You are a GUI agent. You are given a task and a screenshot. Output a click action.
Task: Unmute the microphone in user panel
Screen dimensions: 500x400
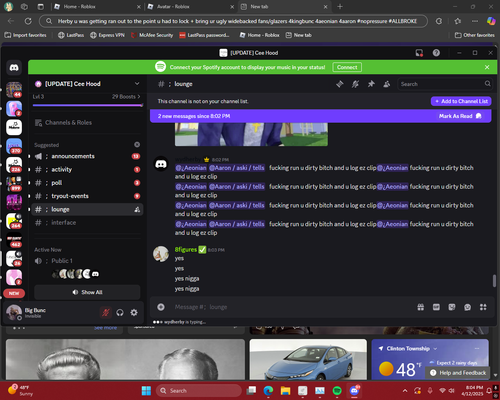click(106, 312)
